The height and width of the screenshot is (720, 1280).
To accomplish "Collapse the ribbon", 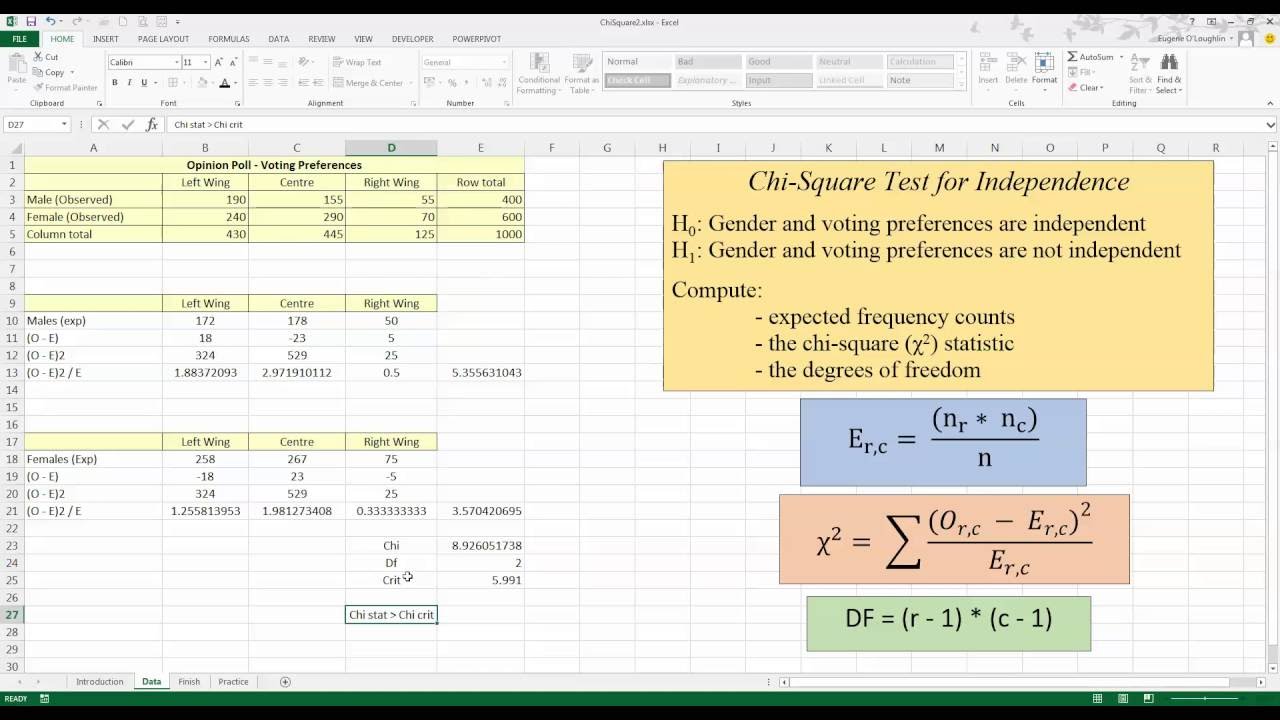I will [x=1271, y=104].
